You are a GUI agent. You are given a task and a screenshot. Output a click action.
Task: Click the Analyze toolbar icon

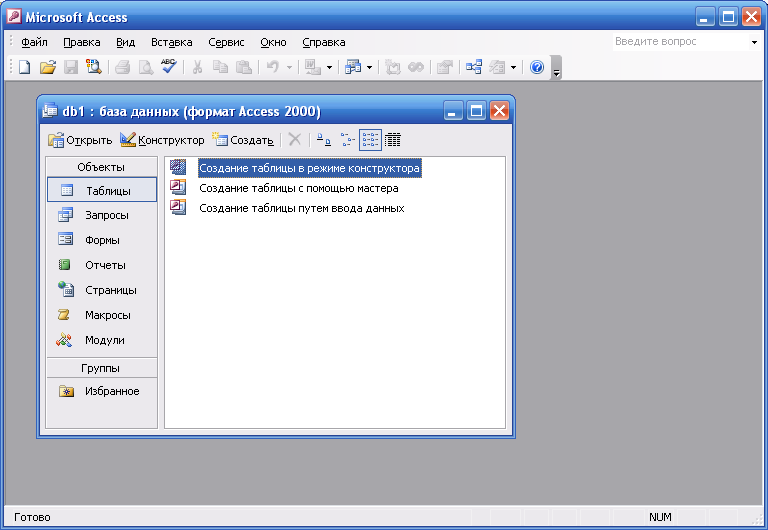point(353,67)
